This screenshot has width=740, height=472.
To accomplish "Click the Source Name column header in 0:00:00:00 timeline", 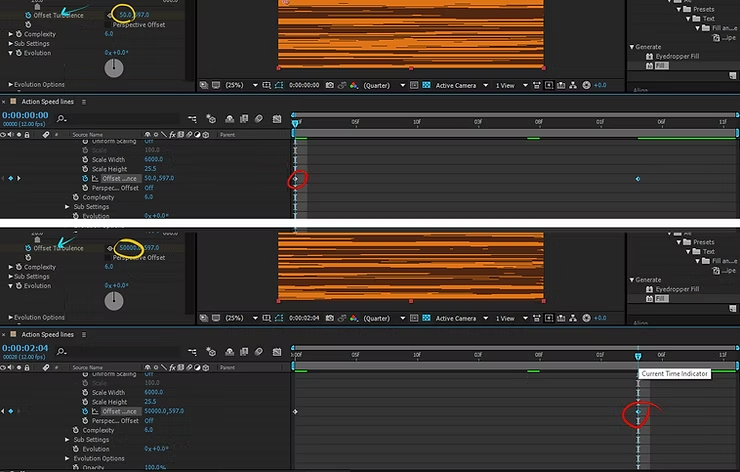I will point(87,135).
